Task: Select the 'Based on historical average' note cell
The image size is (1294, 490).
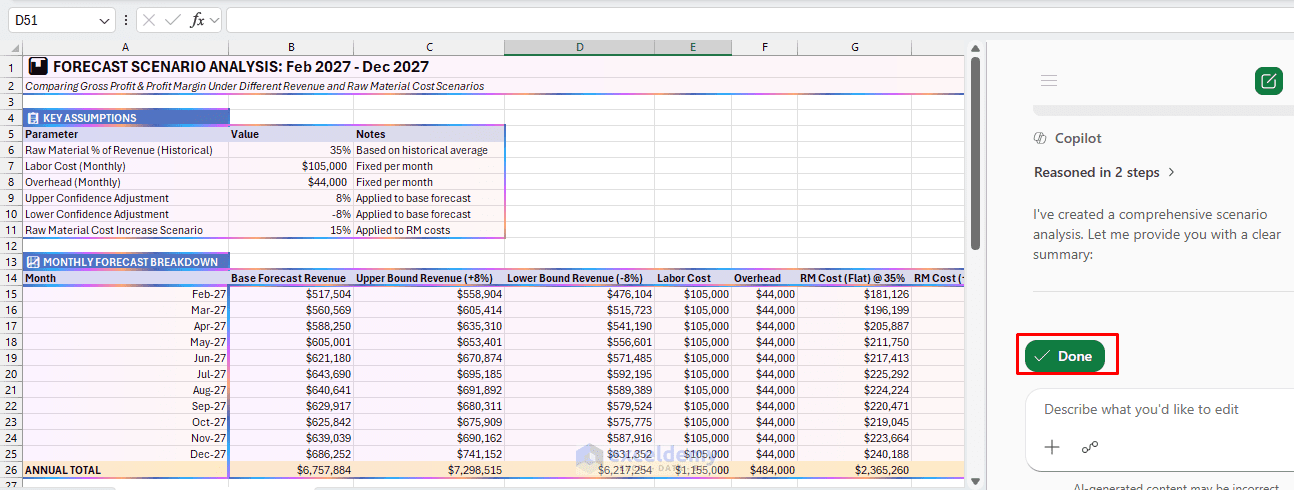Action: [x=429, y=150]
